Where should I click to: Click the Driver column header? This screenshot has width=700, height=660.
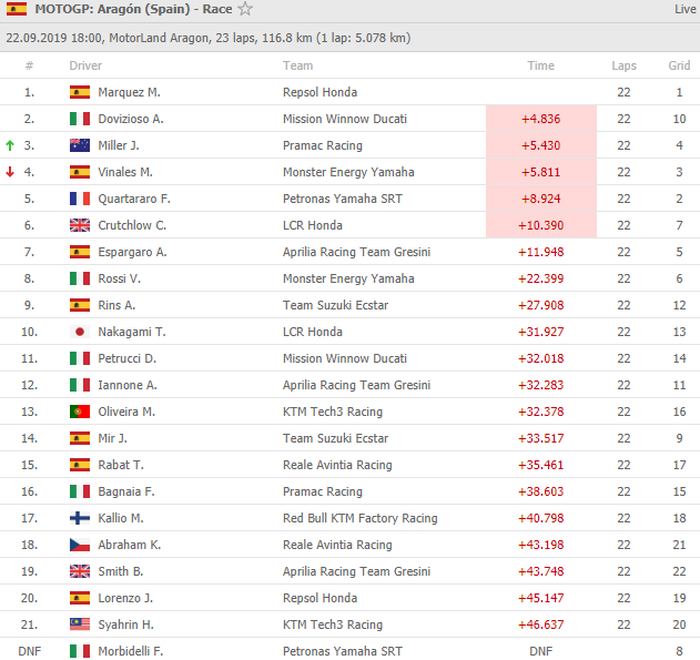click(x=85, y=66)
